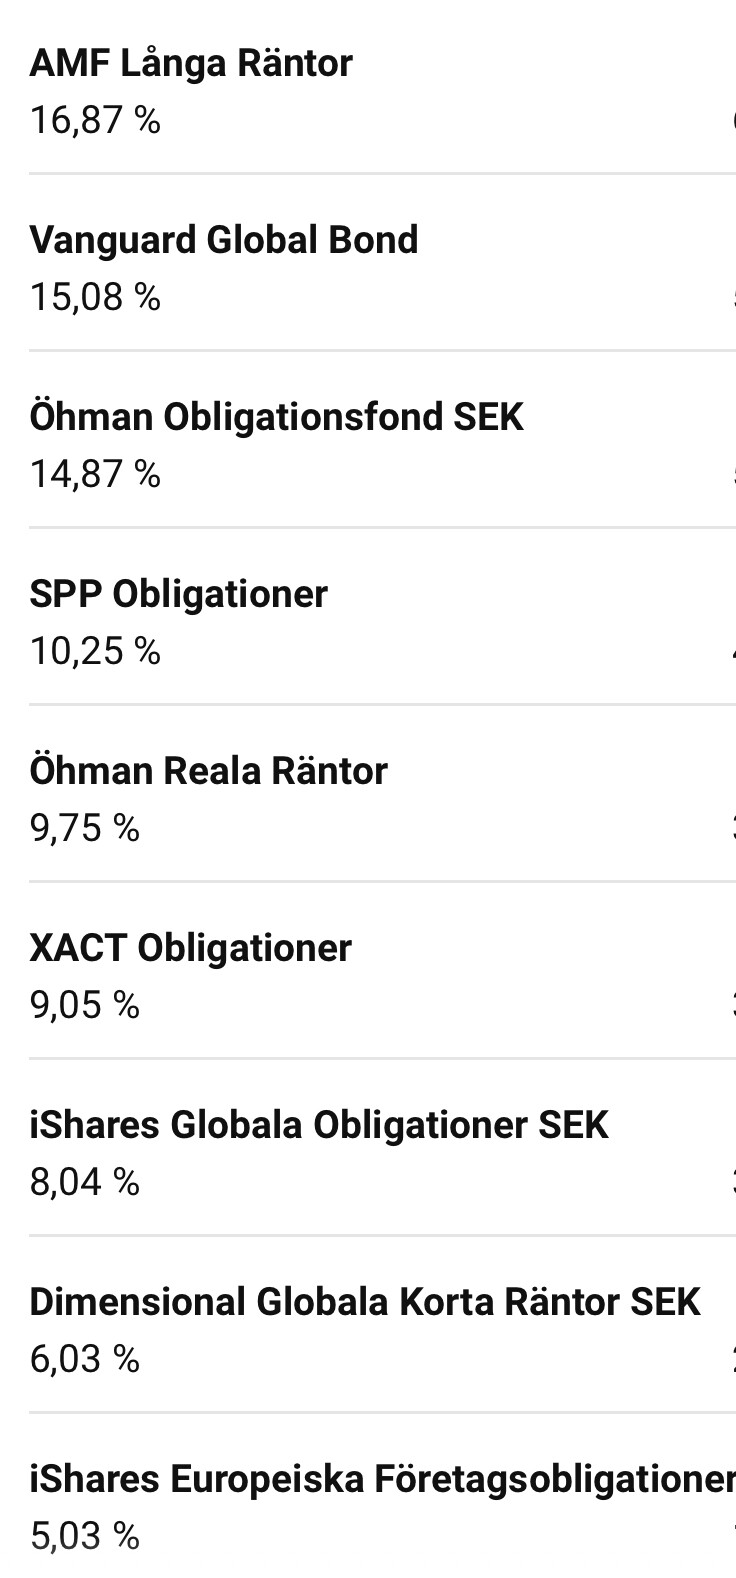Tap the Öhman Obligationsfond SEK name

(x=277, y=417)
